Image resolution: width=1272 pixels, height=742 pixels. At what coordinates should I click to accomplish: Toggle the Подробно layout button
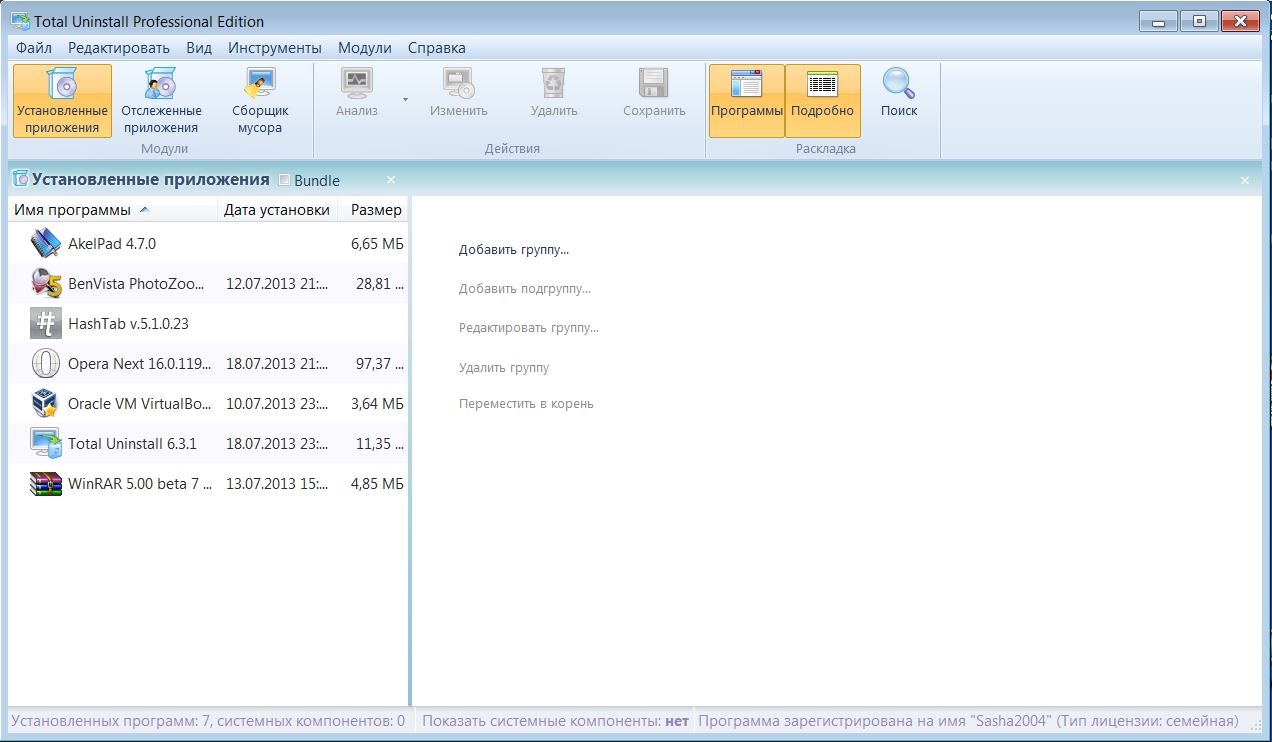(822, 101)
